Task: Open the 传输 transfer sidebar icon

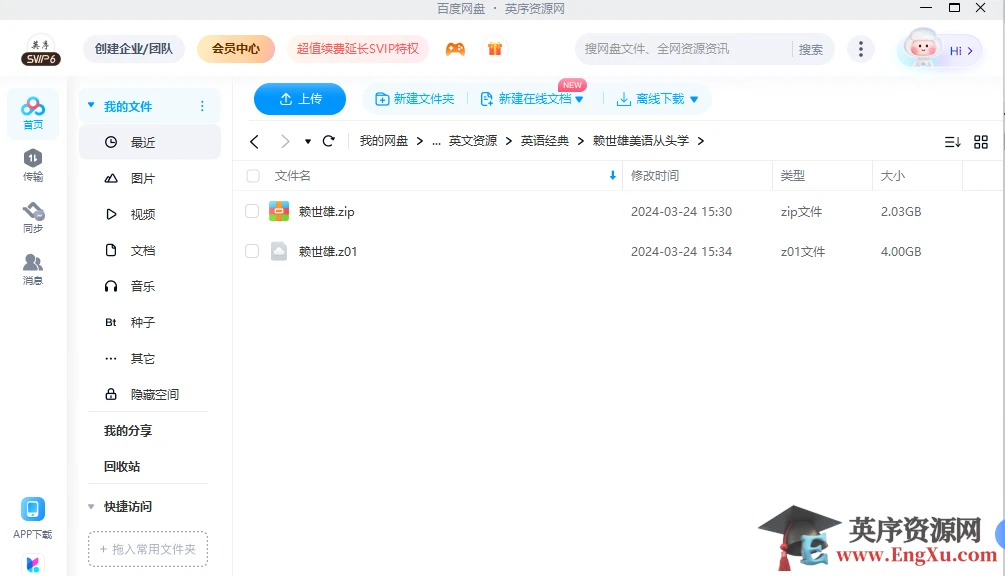Action: click(x=33, y=165)
